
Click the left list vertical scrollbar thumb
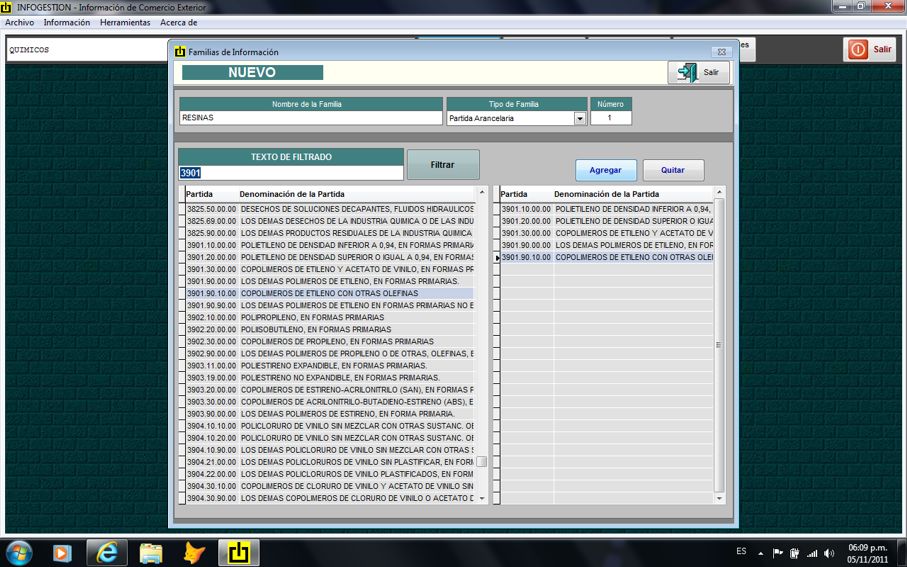[x=481, y=462]
